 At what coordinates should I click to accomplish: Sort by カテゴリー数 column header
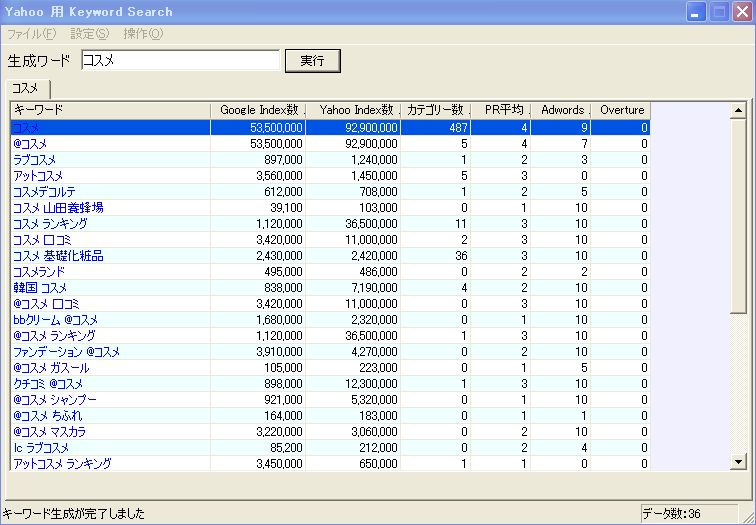coord(436,110)
